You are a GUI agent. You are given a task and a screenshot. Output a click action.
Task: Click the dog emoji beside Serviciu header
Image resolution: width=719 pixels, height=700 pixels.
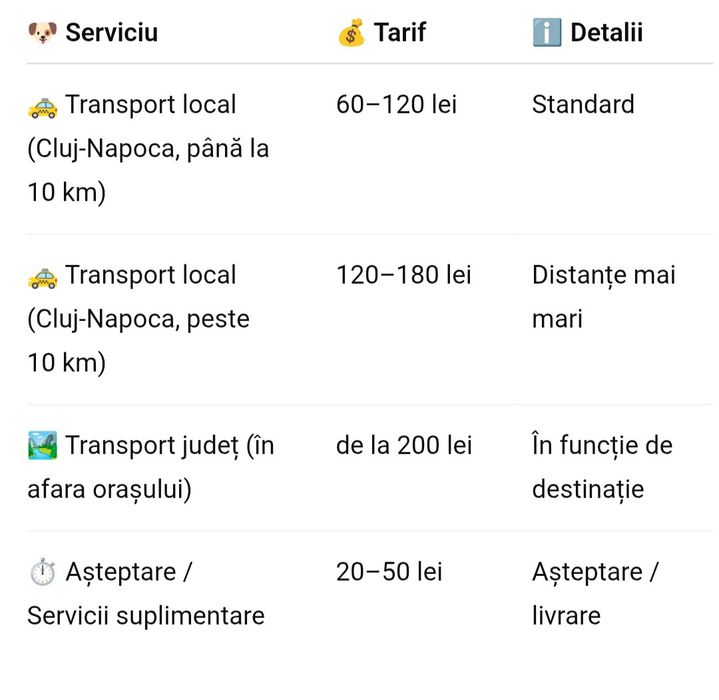[x=43, y=33]
